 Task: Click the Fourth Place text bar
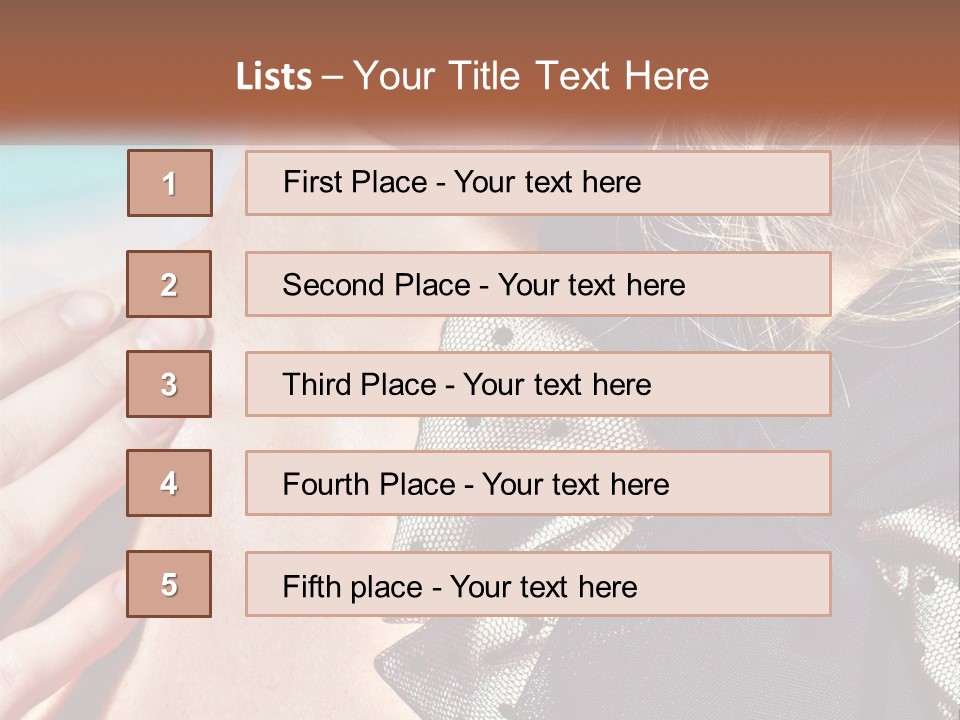(x=538, y=484)
